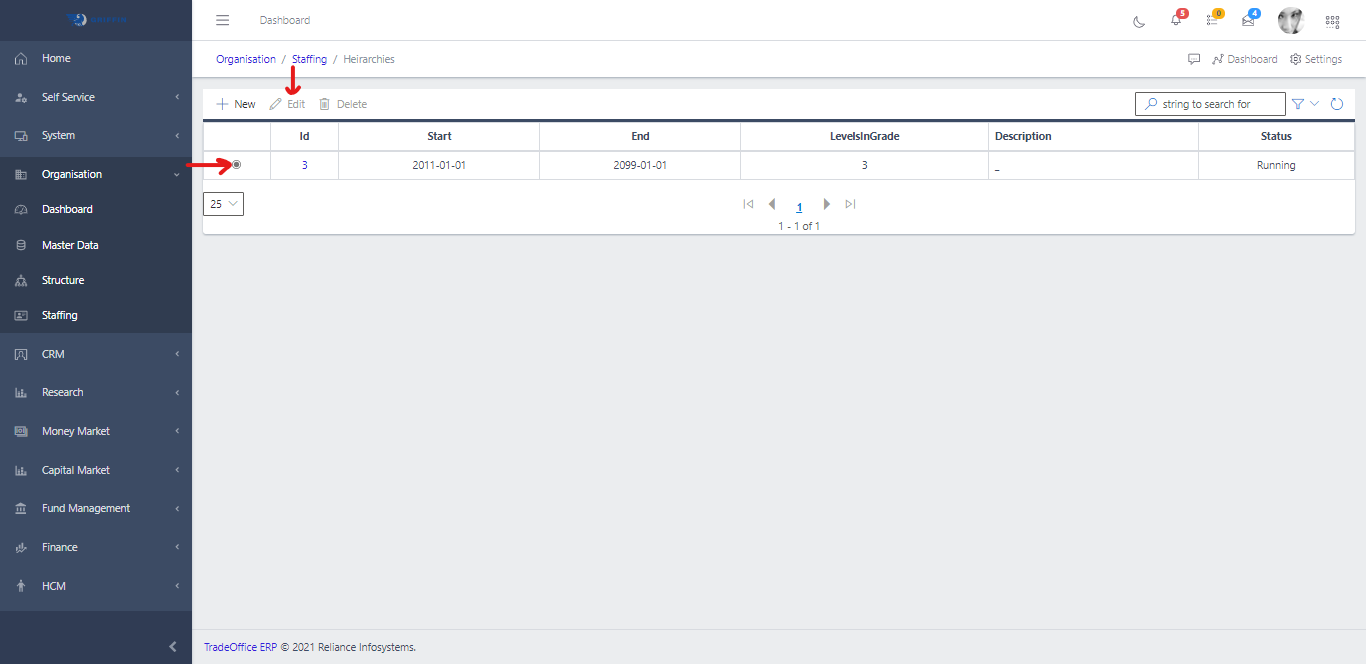Open the tasks list icon

pyautogui.click(x=1212, y=20)
